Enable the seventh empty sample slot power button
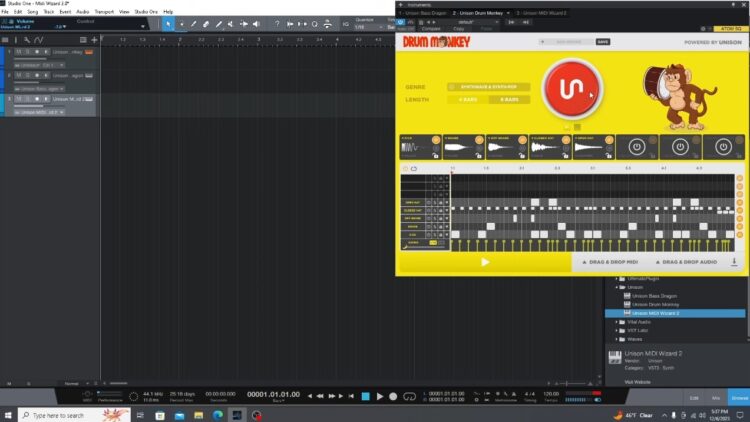Viewport: 750px width, 422px height. [x=680, y=147]
